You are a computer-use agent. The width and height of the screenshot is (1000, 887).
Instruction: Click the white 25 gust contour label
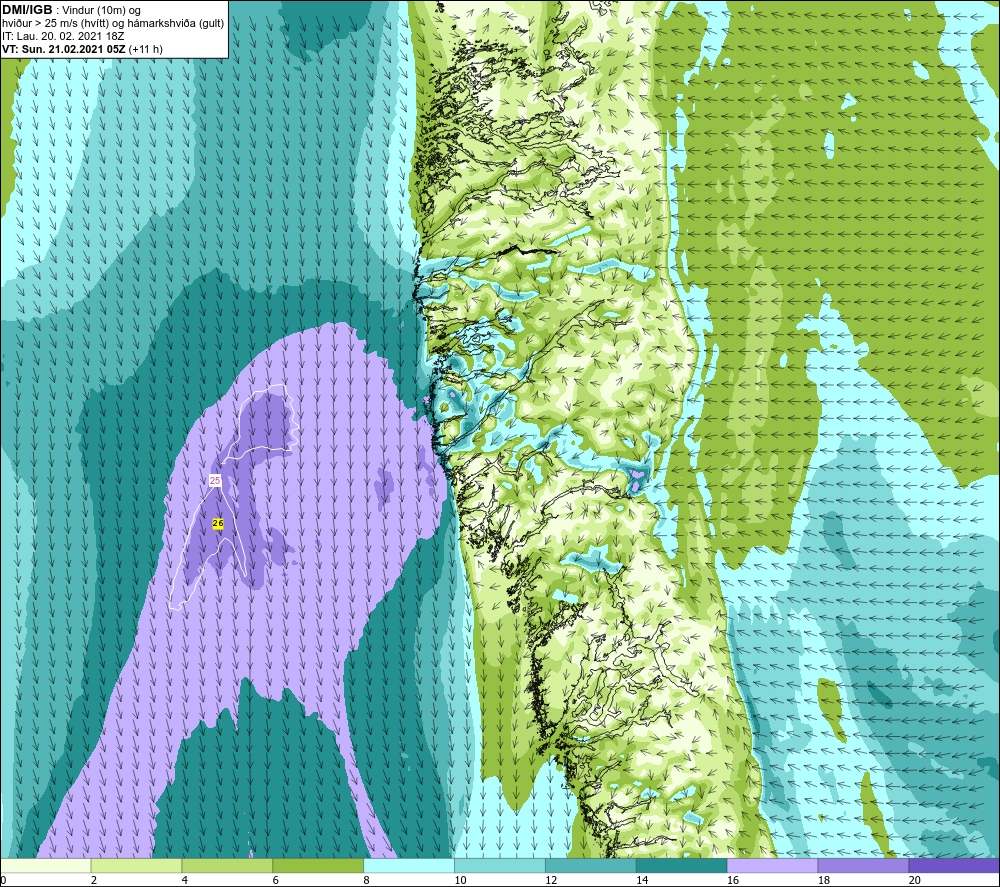[x=215, y=480]
